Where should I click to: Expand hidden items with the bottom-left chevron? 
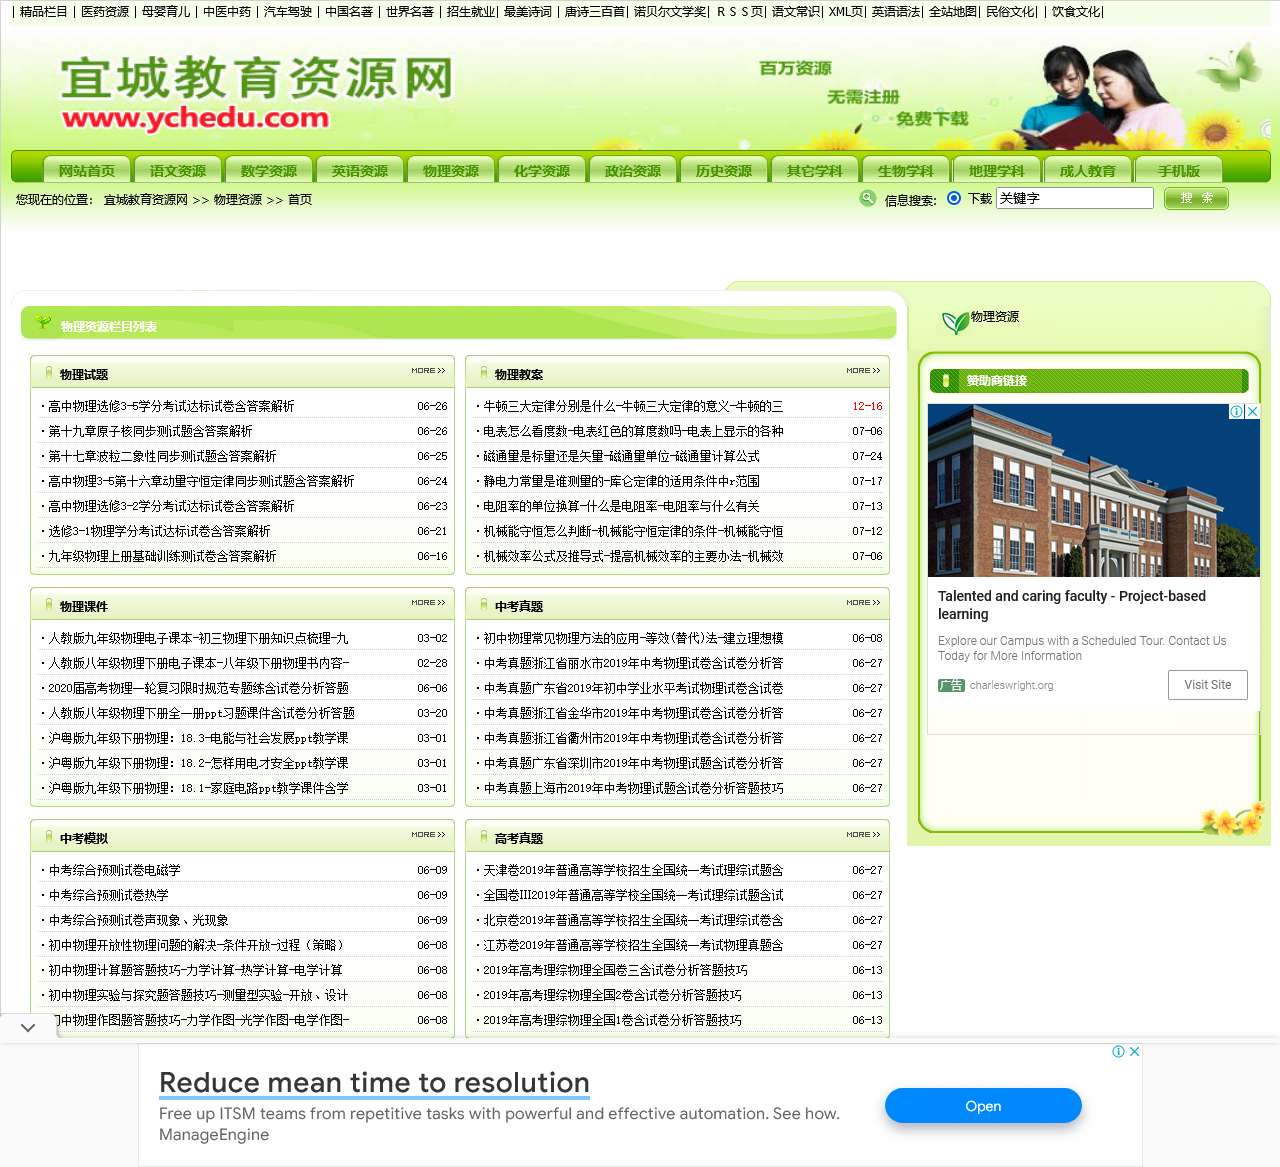pos(27,1027)
